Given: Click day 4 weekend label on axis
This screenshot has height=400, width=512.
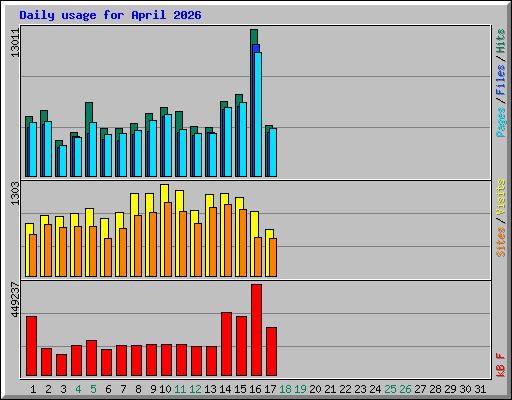Looking at the screenshot, I should coord(78,389).
